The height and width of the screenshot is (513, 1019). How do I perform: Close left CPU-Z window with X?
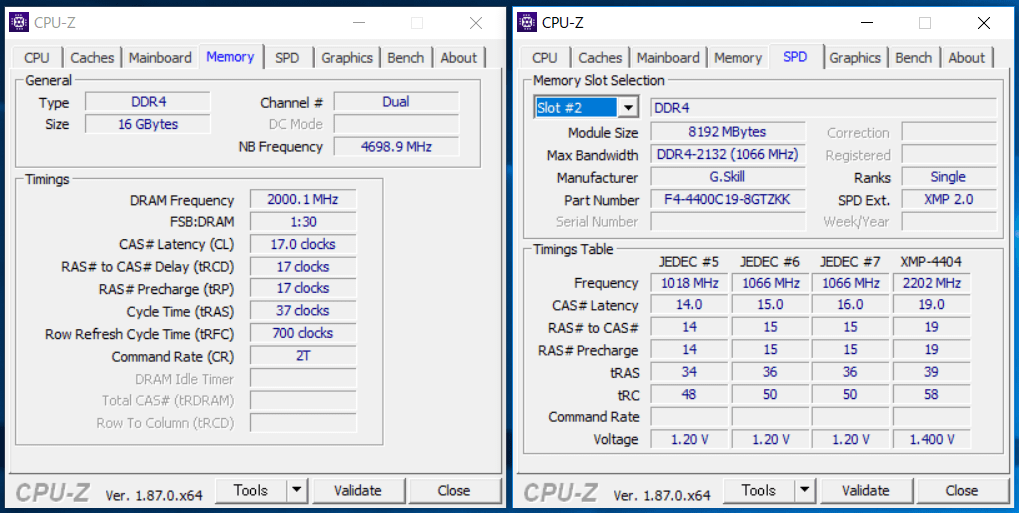(x=476, y=23)
